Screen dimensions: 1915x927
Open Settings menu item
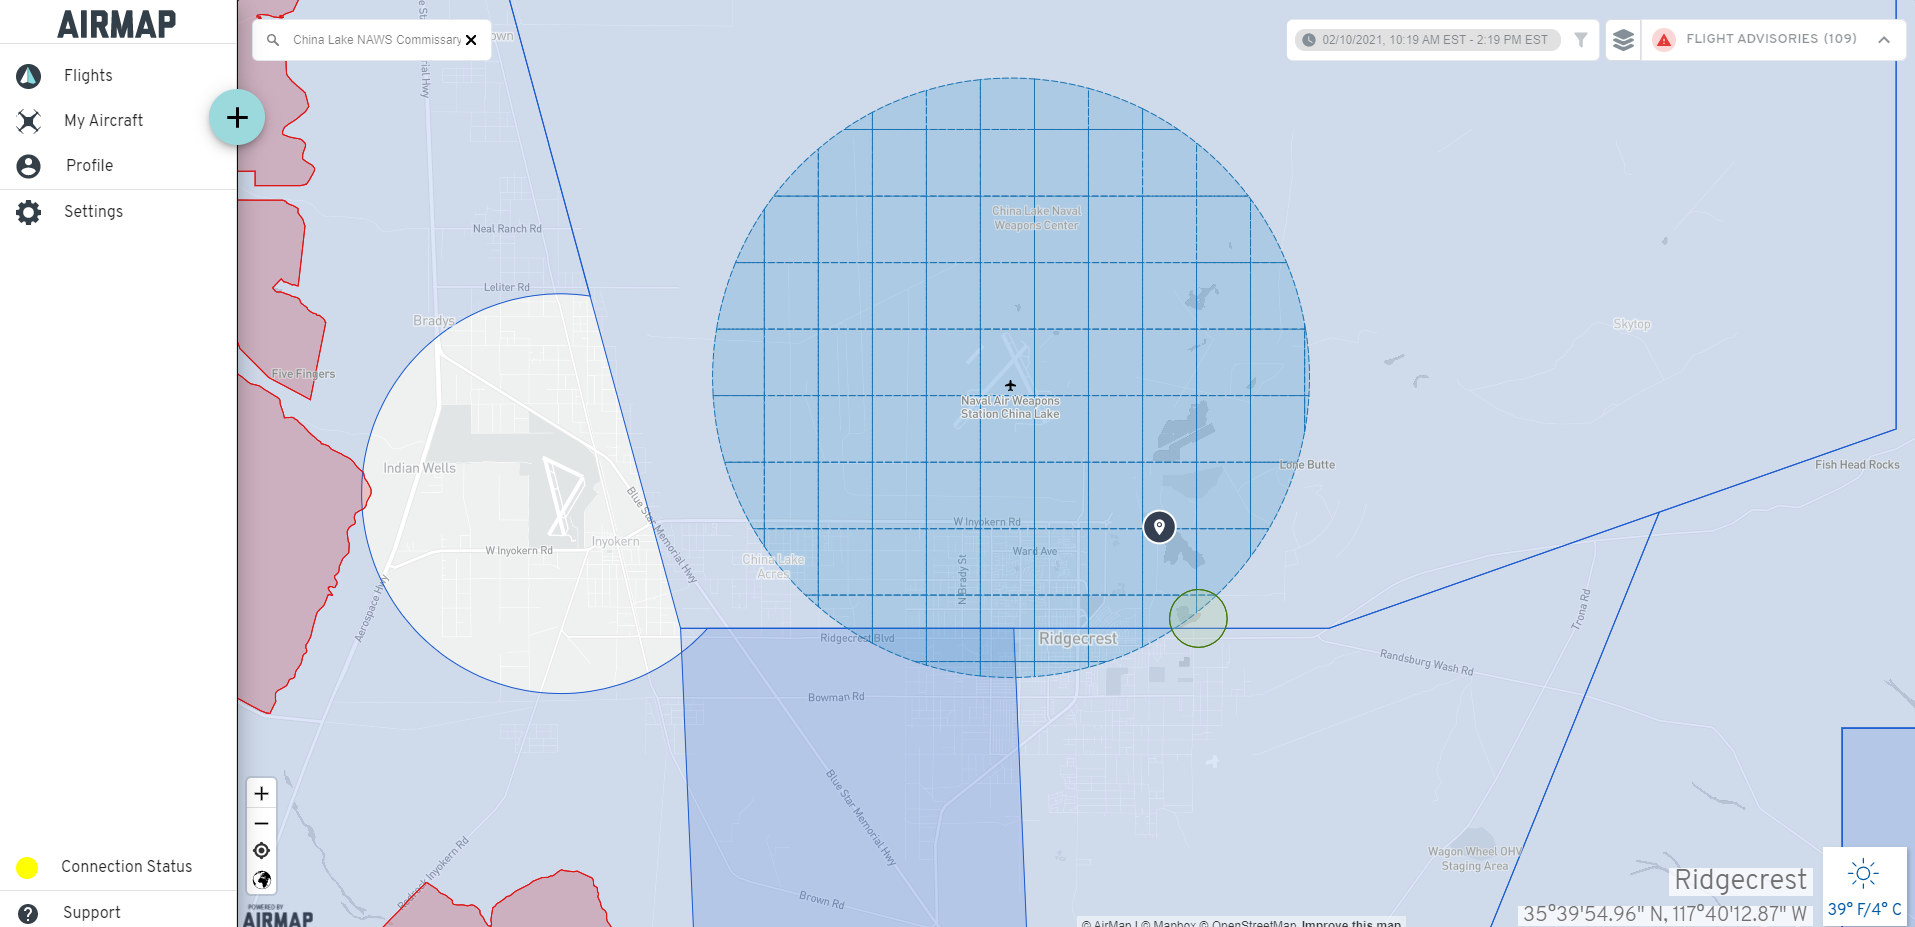point(93,212)
